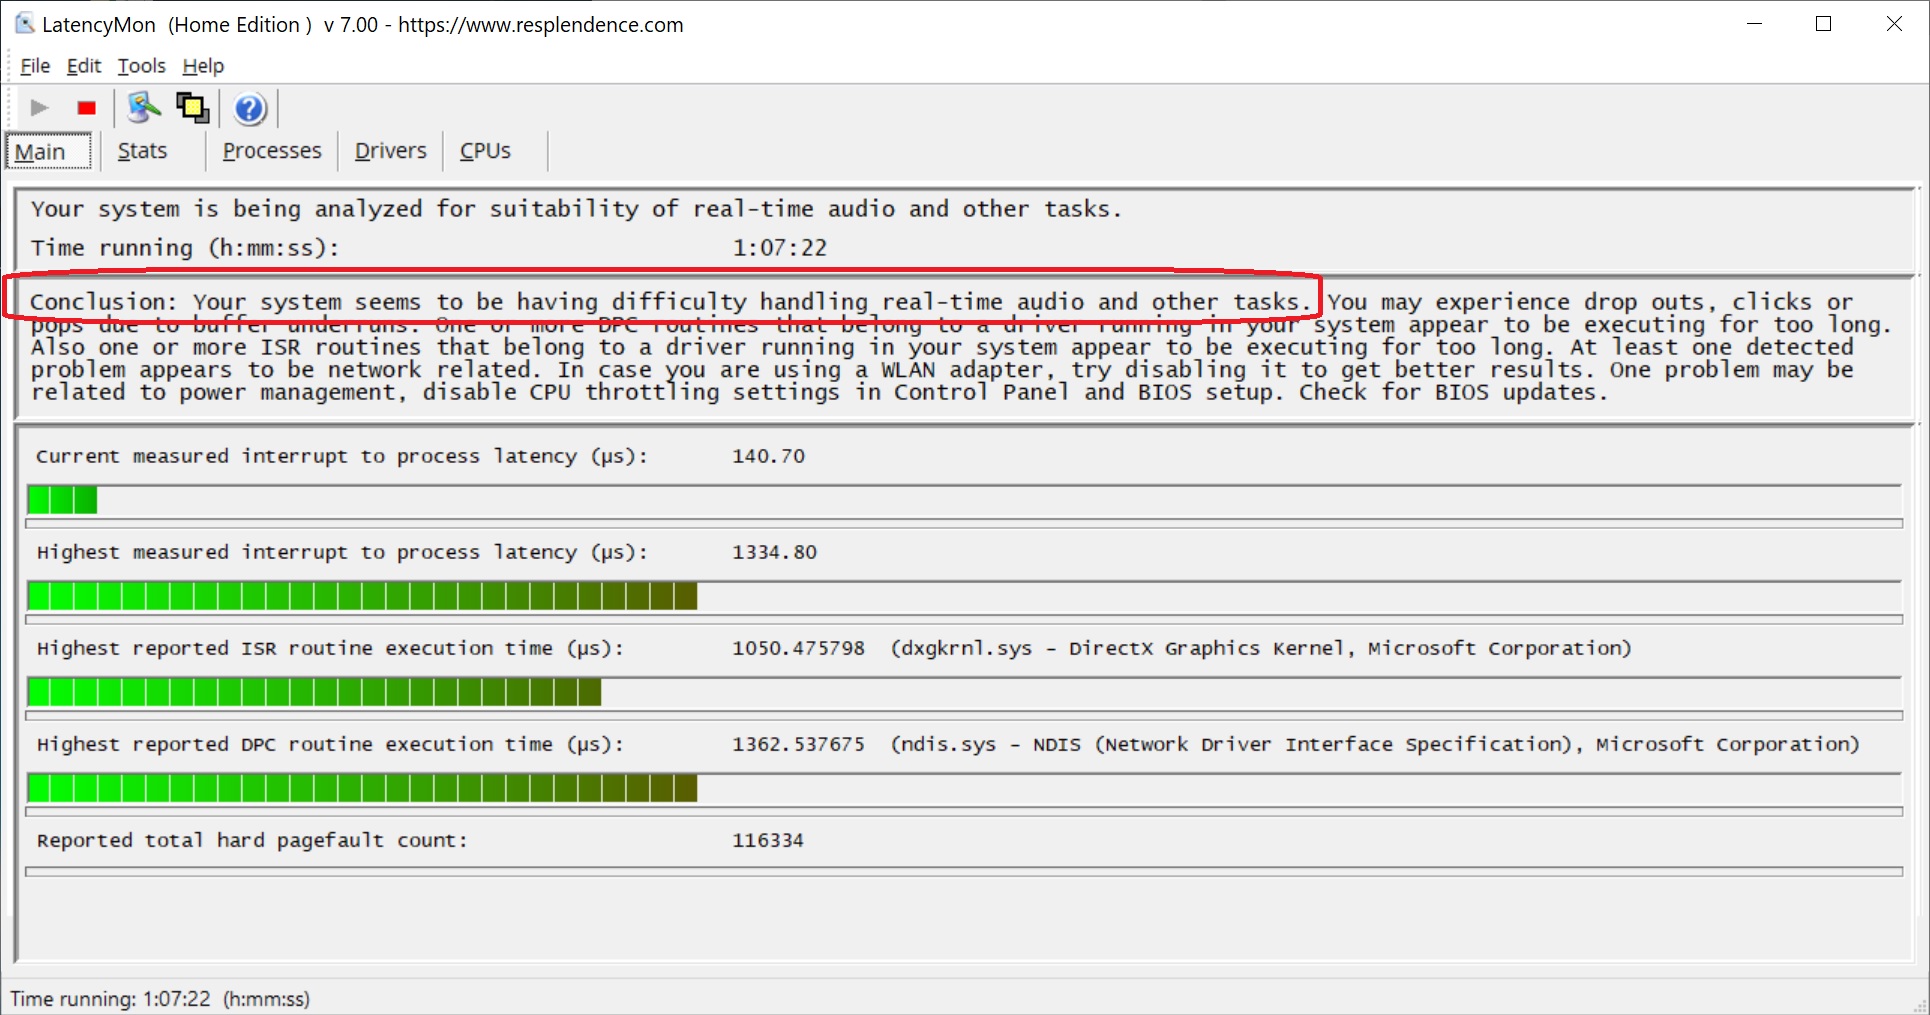Expand the Tools menu
This screenshot has height=1015, width=1930.
(x=141, y=66)
